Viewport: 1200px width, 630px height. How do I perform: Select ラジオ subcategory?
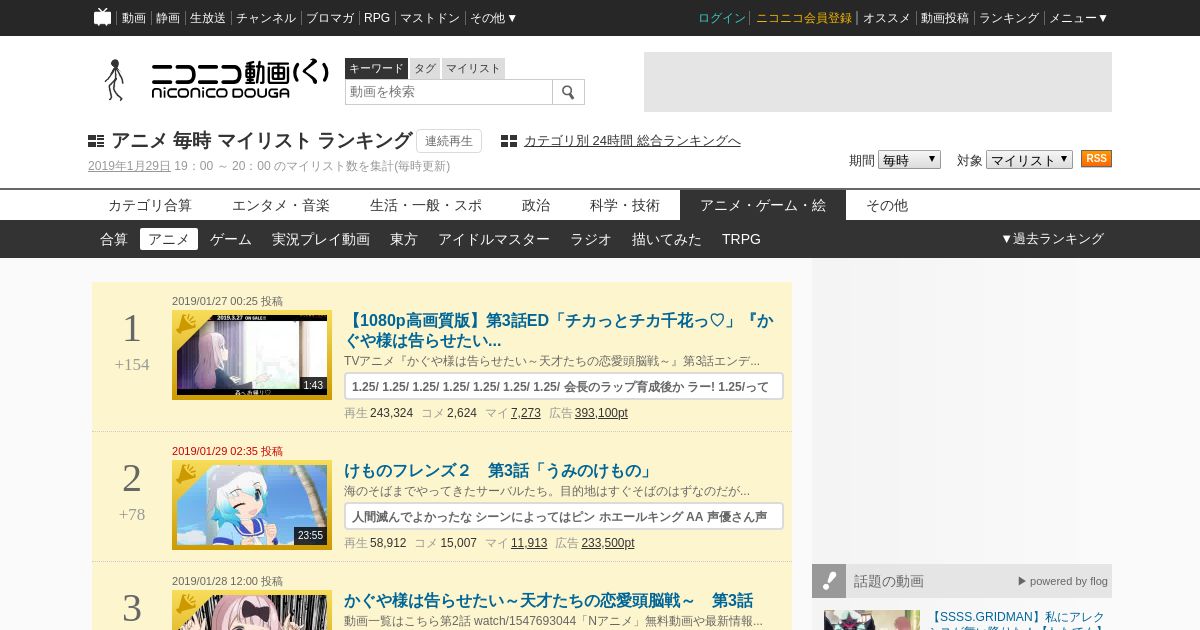pyautogui.click(x=591, y=239)
